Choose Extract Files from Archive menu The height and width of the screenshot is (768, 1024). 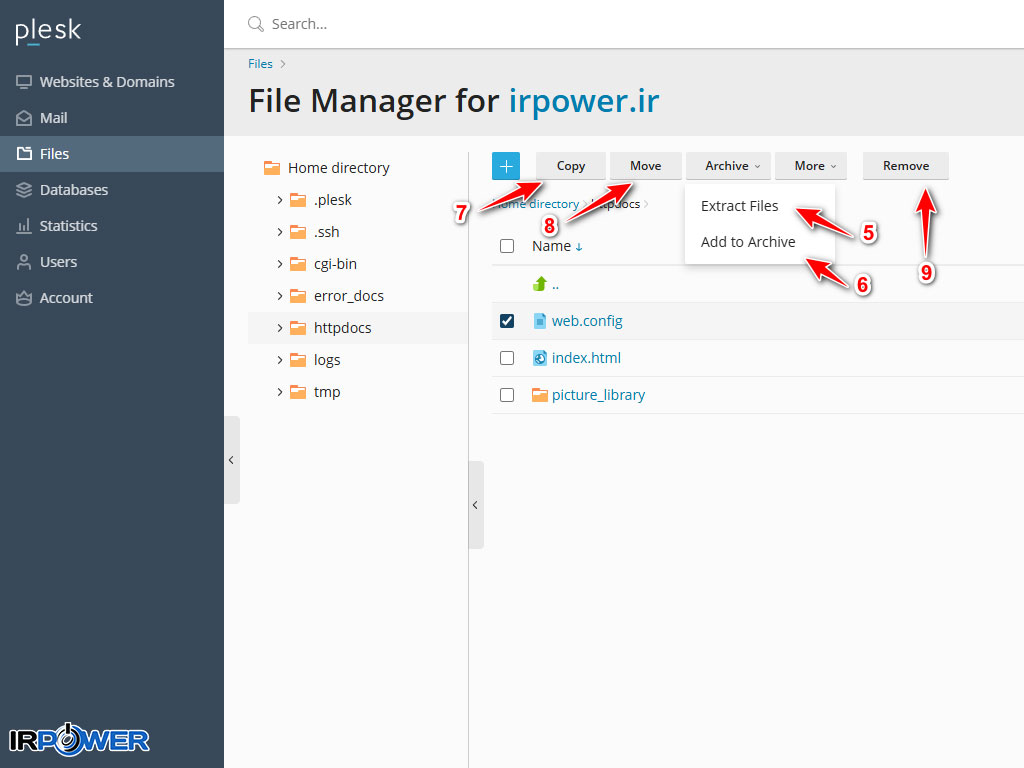click(x=739, y=206)
